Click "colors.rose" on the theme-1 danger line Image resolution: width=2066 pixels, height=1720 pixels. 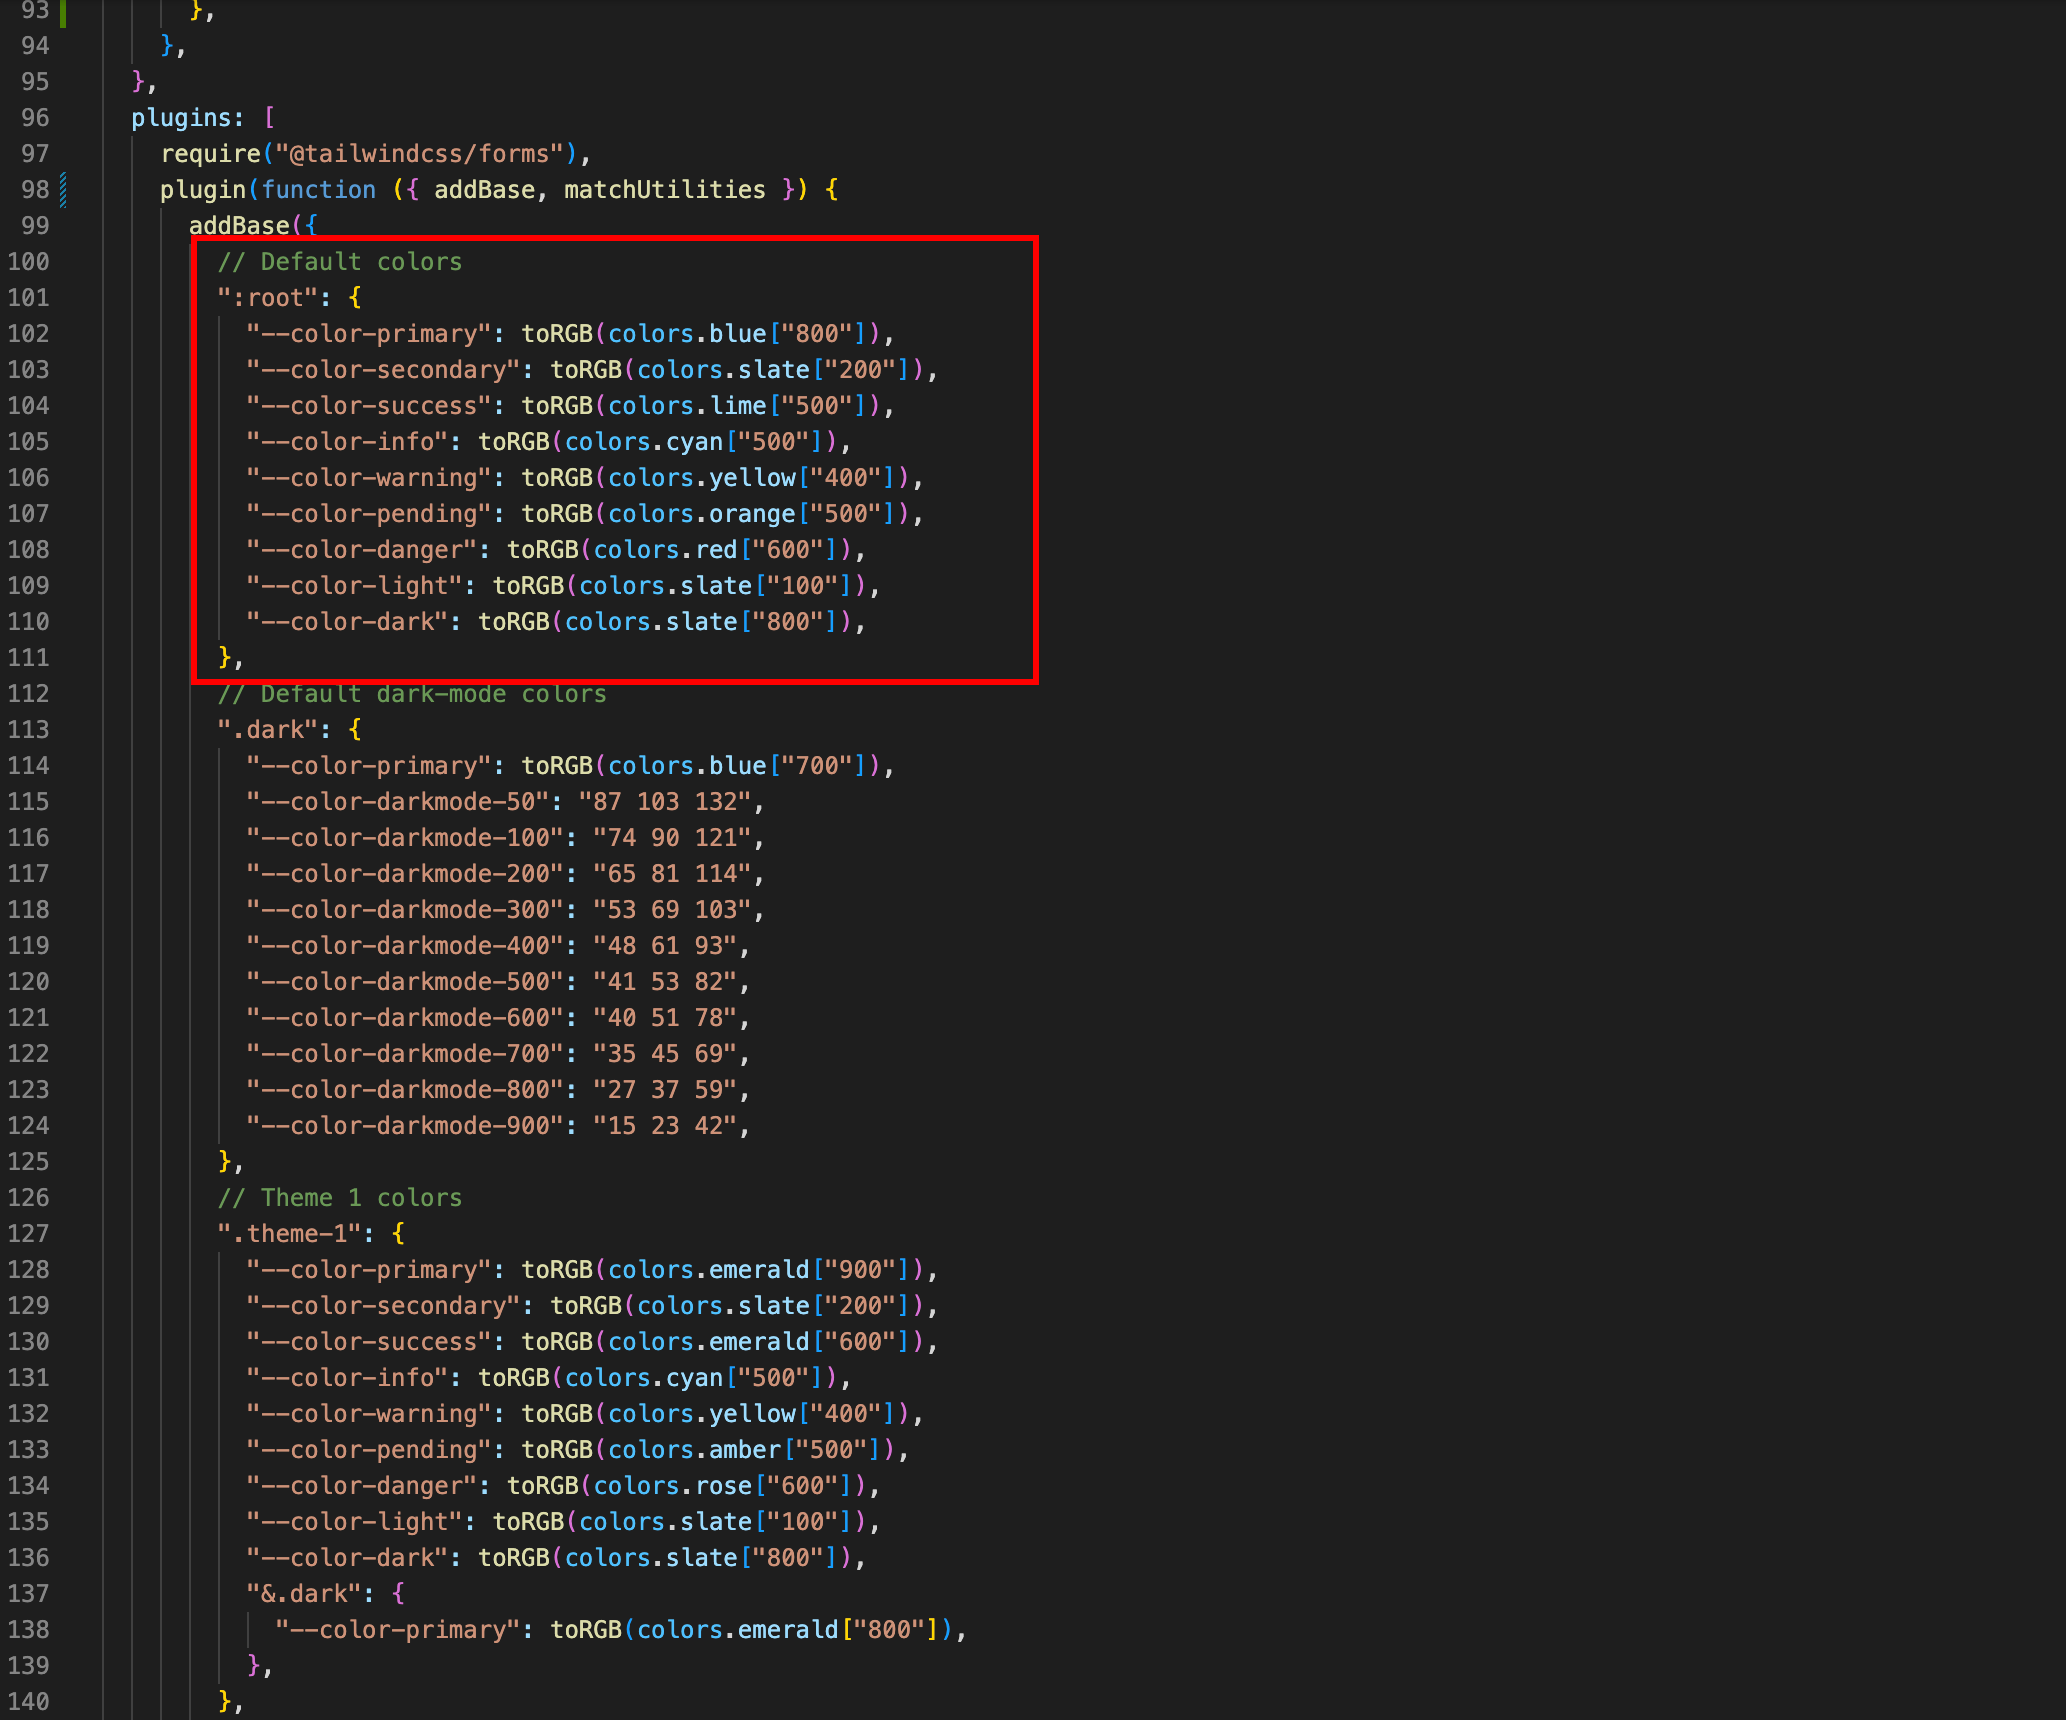(x=672, y=1486)
